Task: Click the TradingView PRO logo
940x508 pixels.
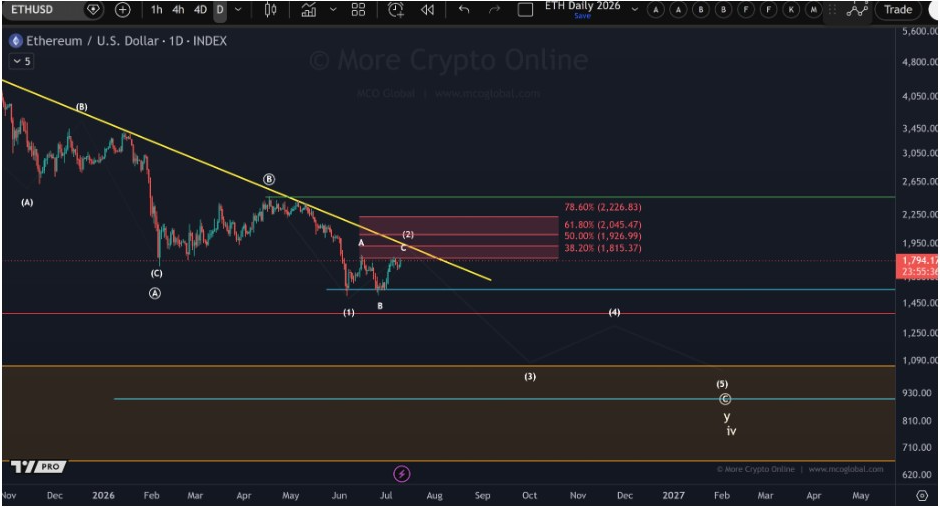Action: 38,467
